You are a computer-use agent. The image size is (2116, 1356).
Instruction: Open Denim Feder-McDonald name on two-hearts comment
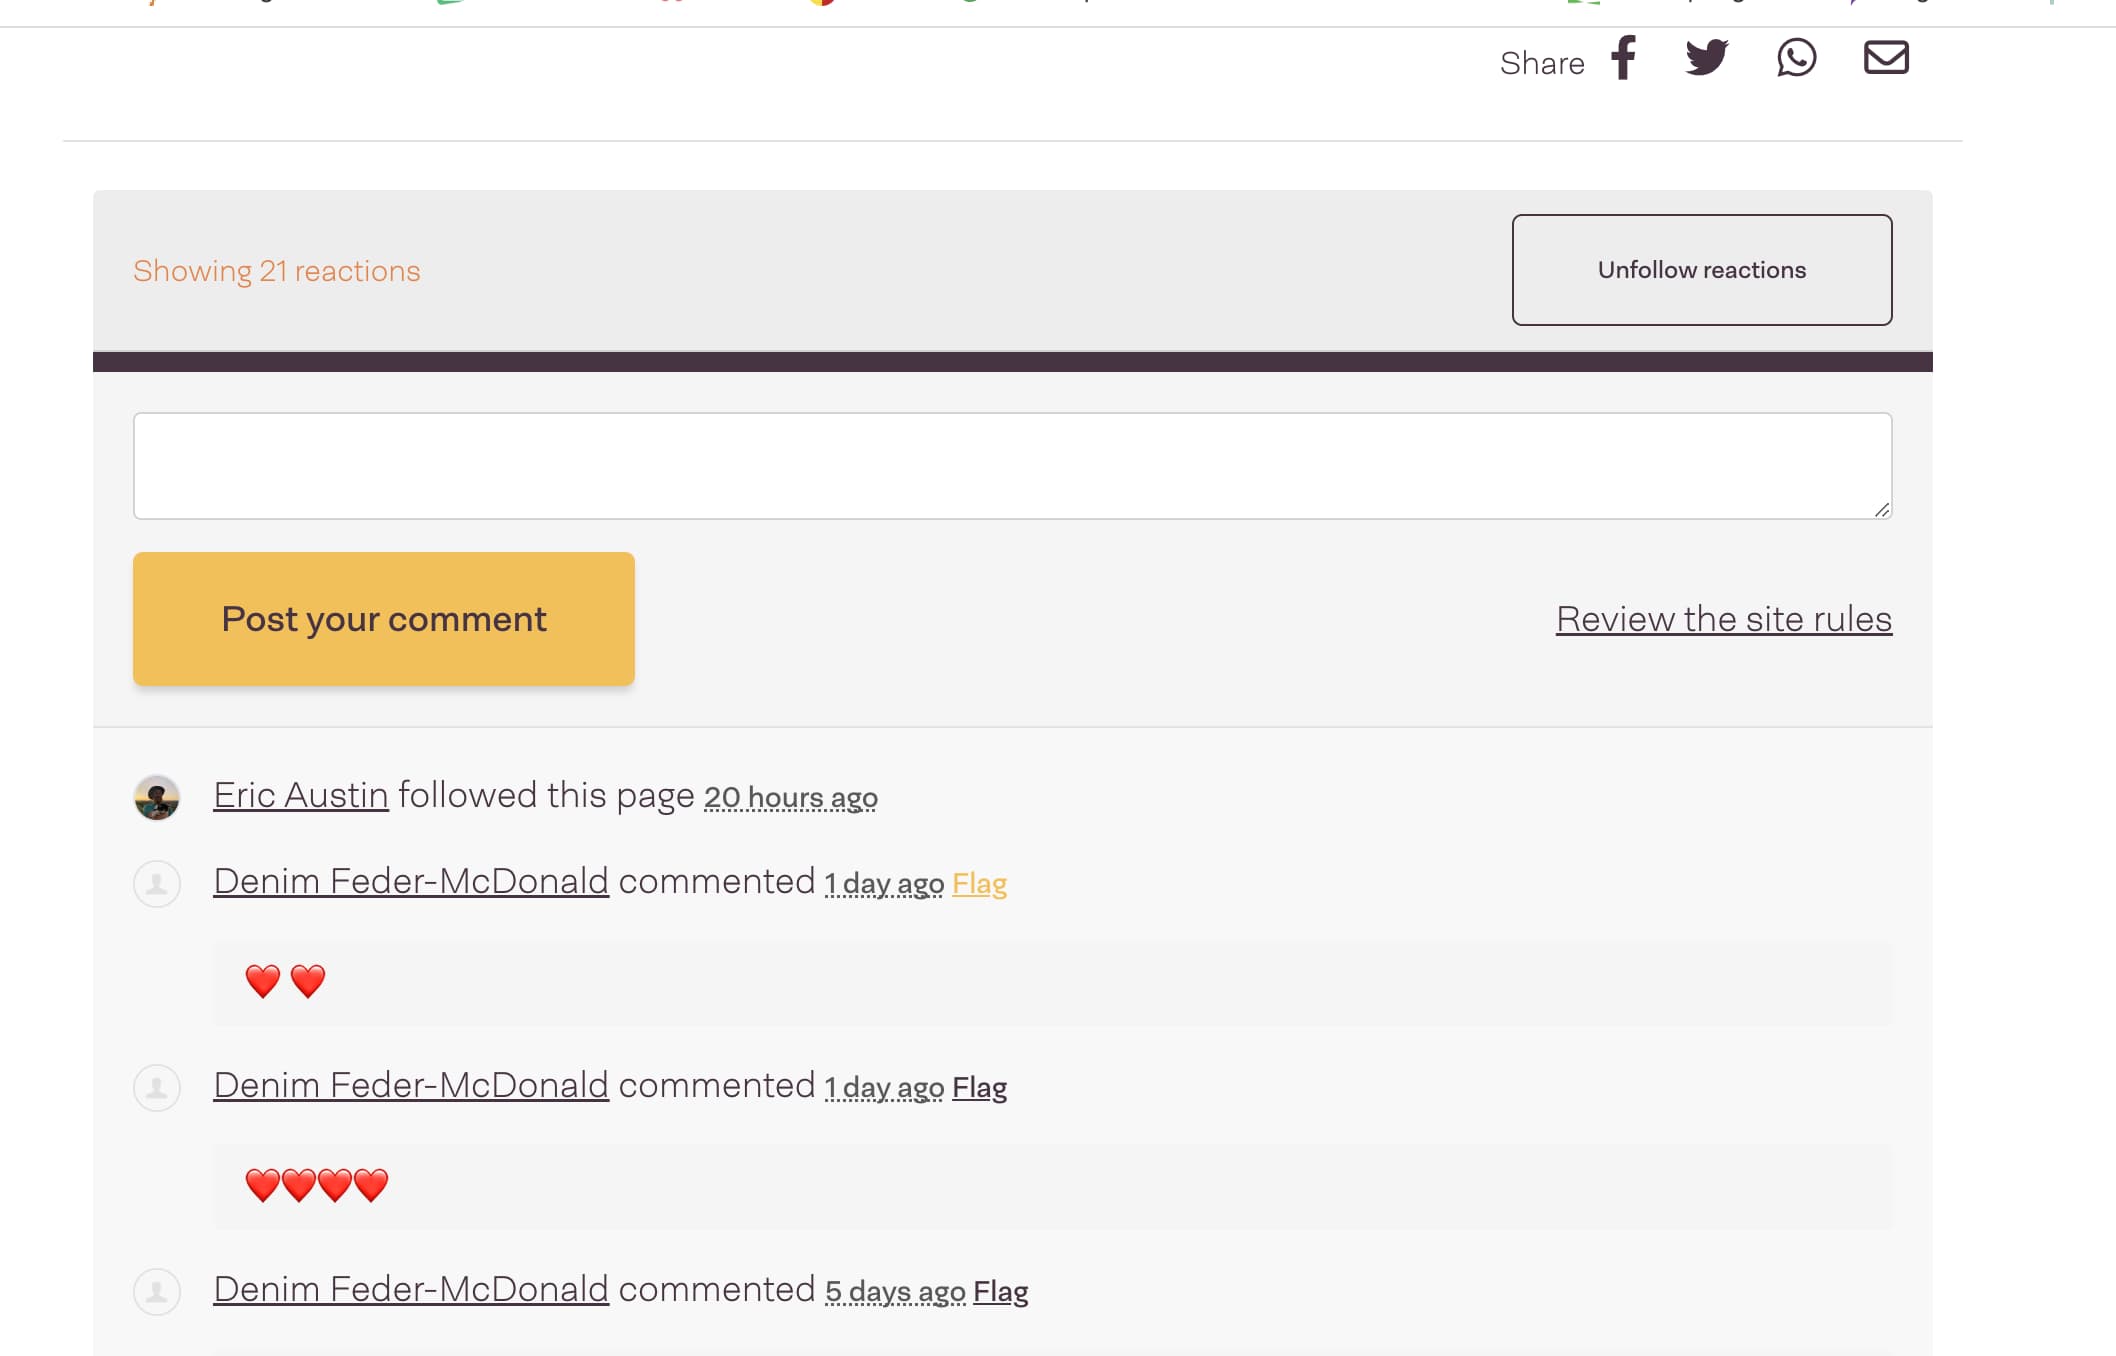pyautogui.click(x=411, y=882)
